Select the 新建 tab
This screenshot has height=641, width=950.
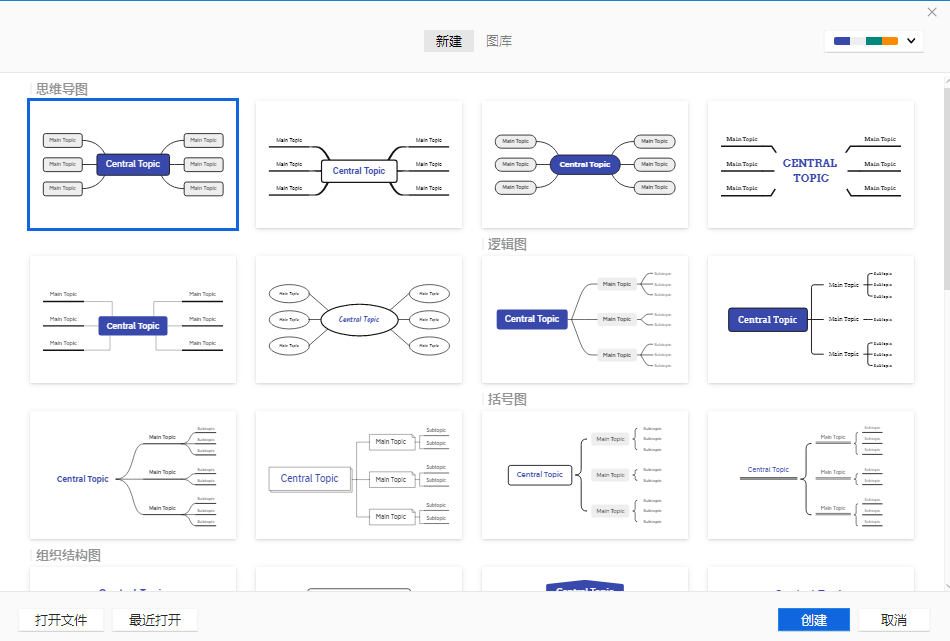pos(448,41)
